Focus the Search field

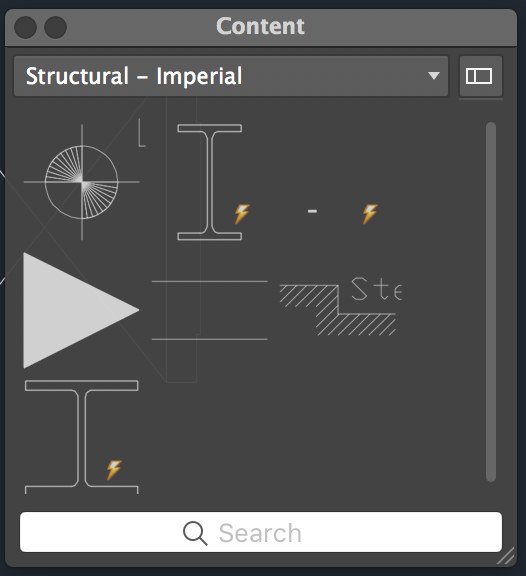[261, 532]
